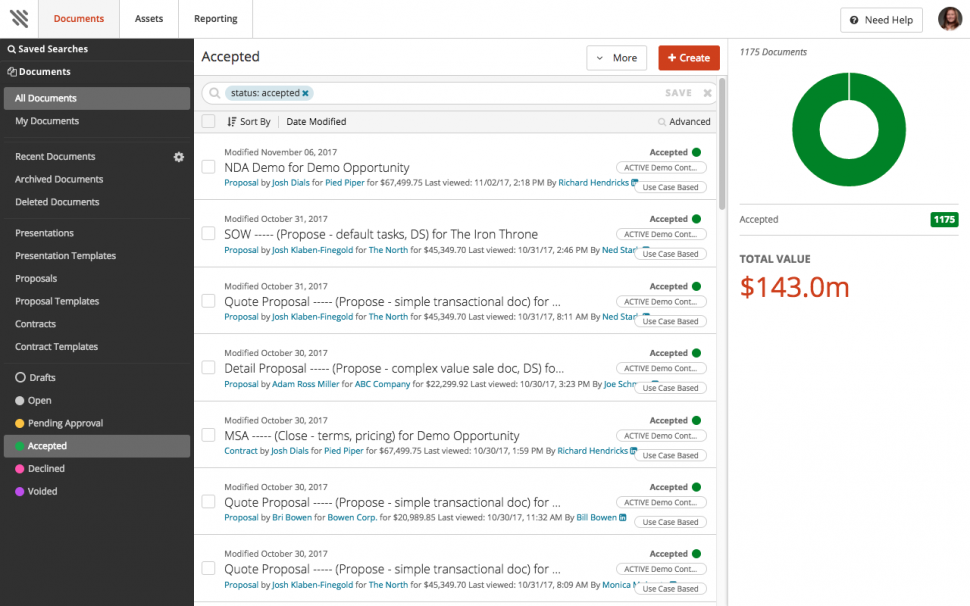Switch to the Reporting tab

216,19
